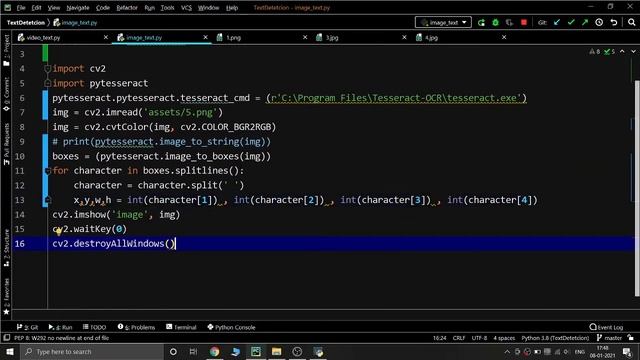640x360 pixels.
Task: Show Git history clock icon
Action: [x=599, y=22]
